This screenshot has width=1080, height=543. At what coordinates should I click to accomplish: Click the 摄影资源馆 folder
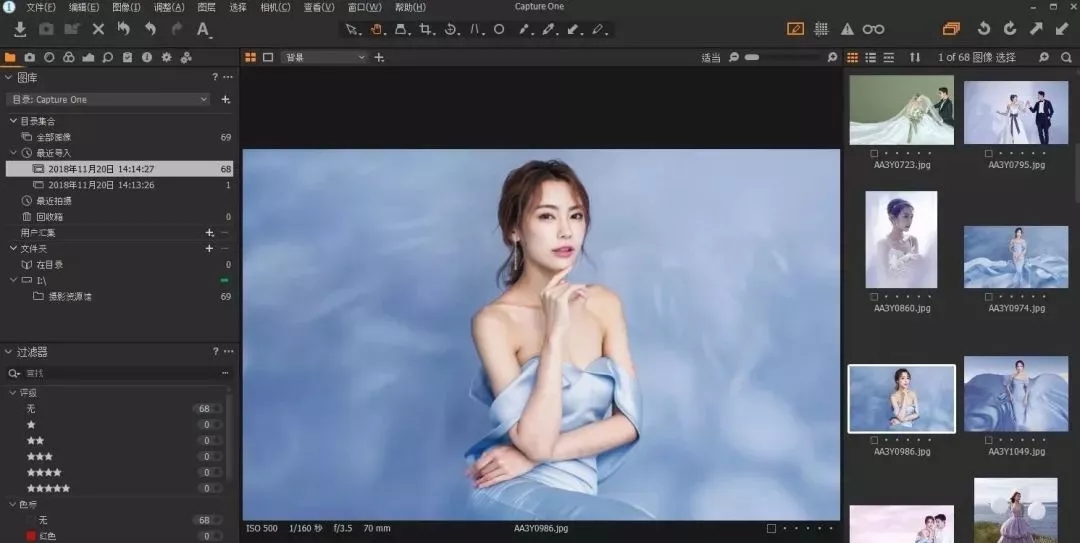point(70,297)
